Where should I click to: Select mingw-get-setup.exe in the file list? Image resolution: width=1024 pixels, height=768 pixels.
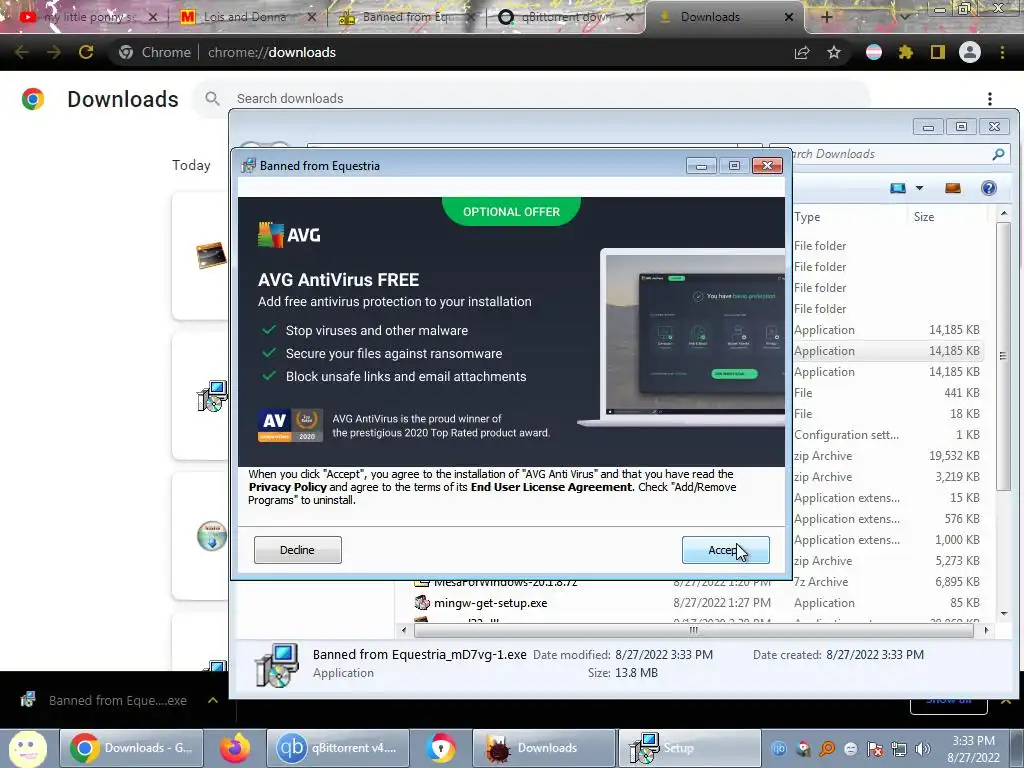point(490,603)
